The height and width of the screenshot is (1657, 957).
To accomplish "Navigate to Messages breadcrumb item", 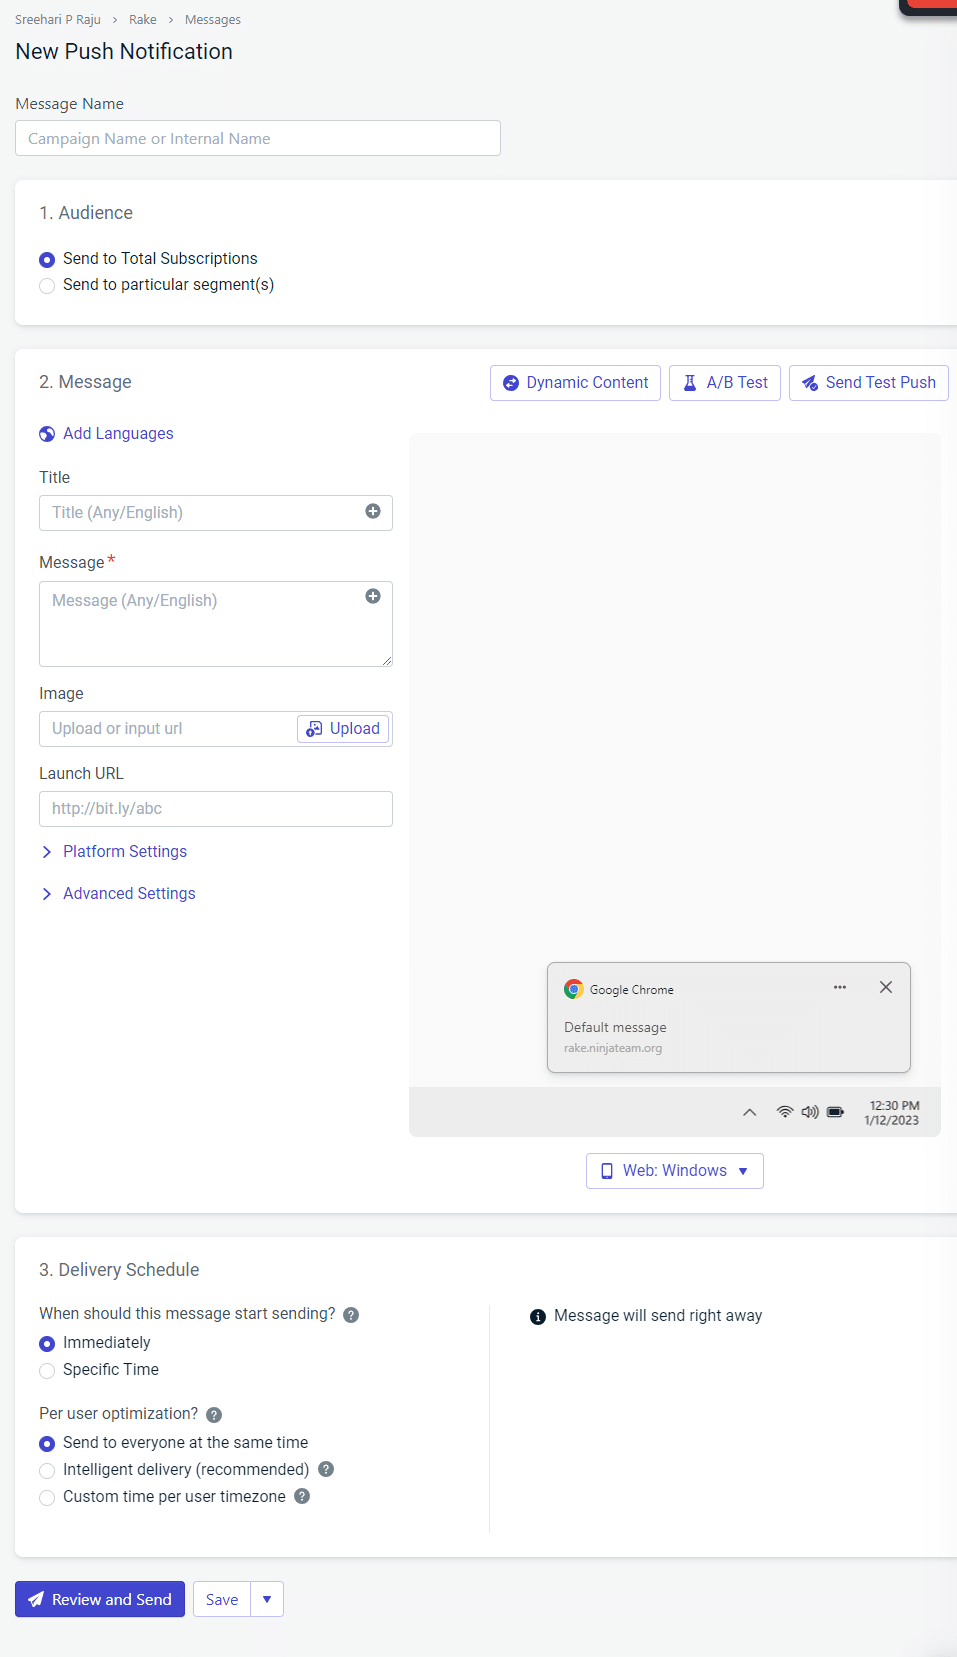I will coord(212,20).
